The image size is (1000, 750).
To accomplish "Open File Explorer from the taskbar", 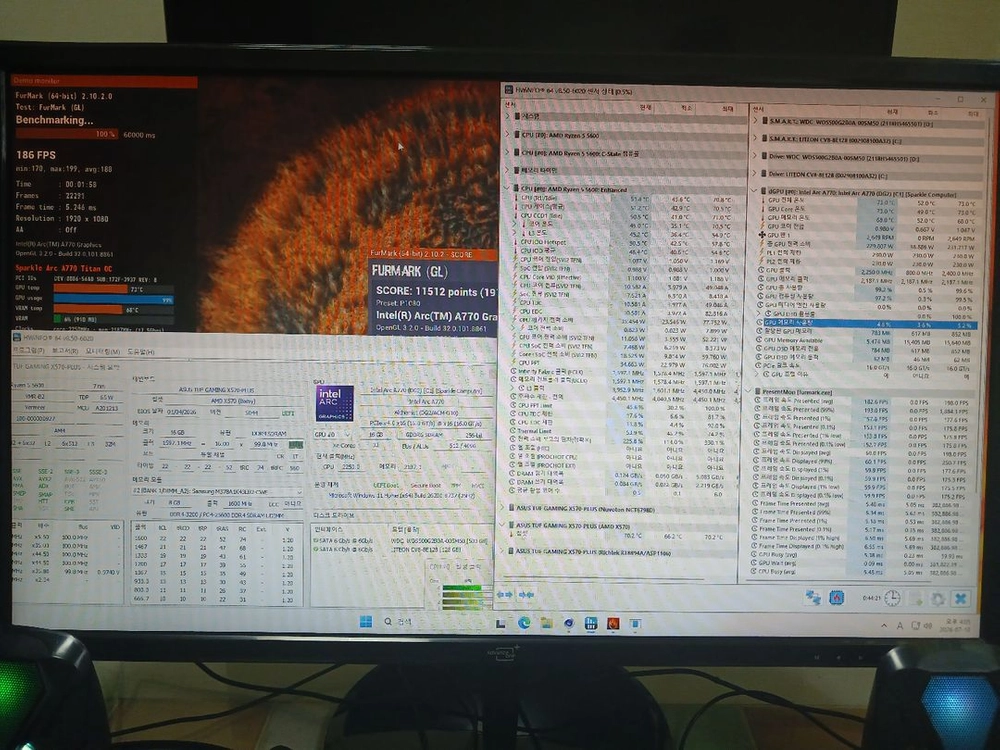I will click(x=547, y=623).
